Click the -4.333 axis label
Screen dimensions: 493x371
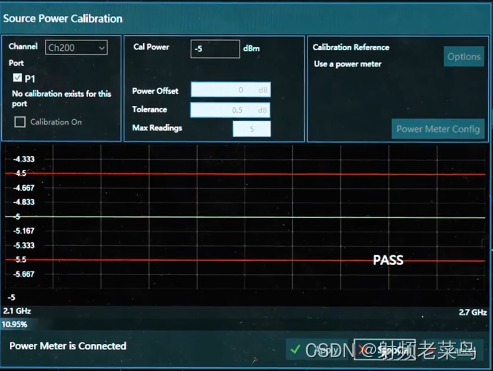pos(24,159)
